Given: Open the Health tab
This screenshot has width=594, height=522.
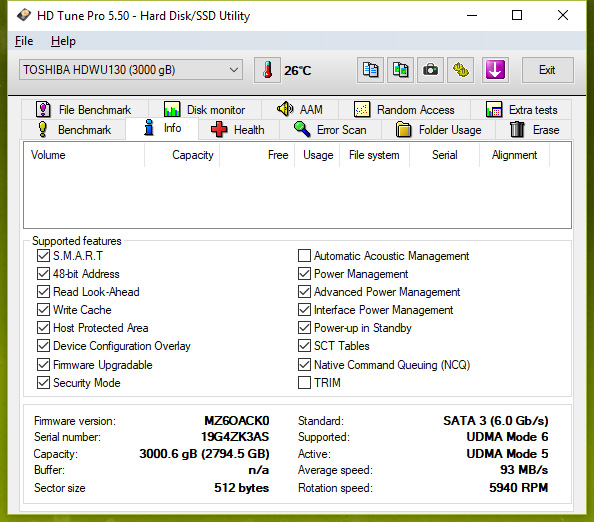Looking at the screenshot, I should (238, 130).
